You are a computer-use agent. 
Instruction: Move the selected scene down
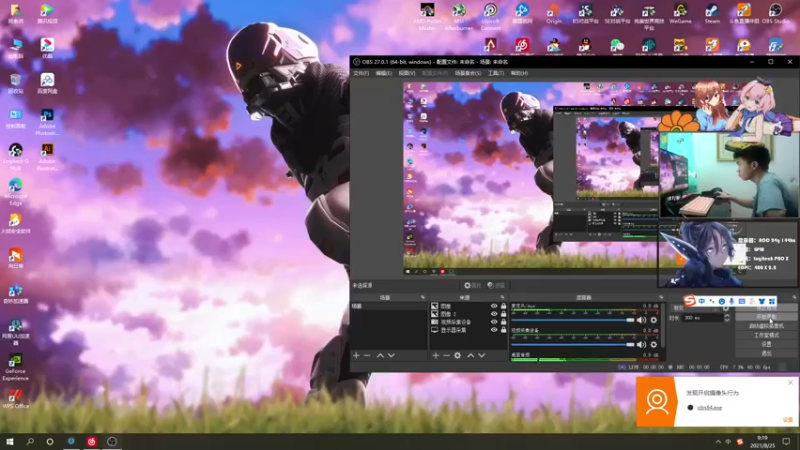[391, 355]
